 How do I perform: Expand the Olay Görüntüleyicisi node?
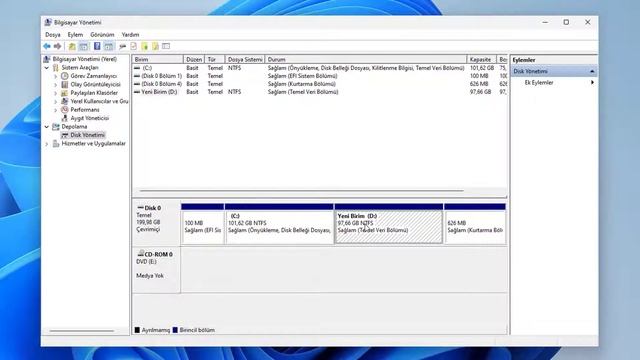tap(56, 84)
